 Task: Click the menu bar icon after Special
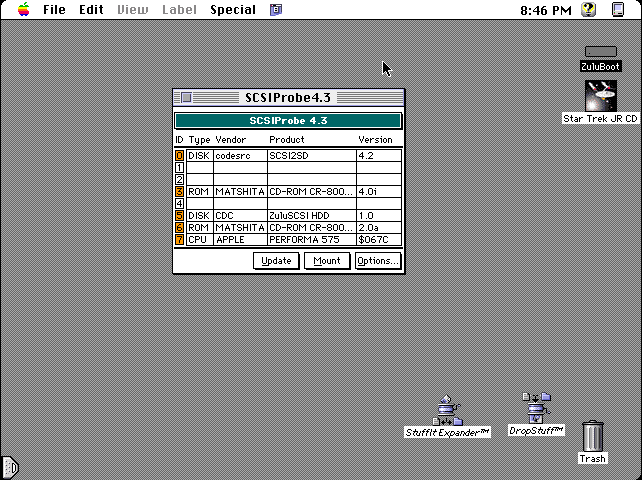[x=276, y=9]
